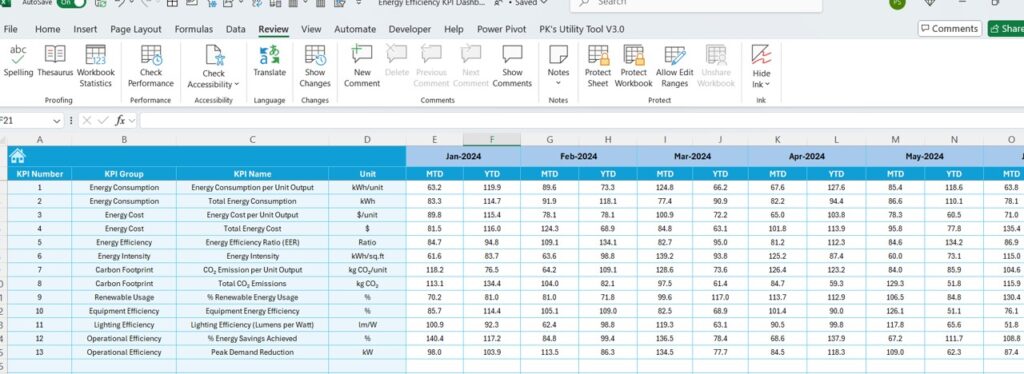Open Allow Edit Ranges
This screenshot has width=1024, height=374.
[x=675, y=66]
